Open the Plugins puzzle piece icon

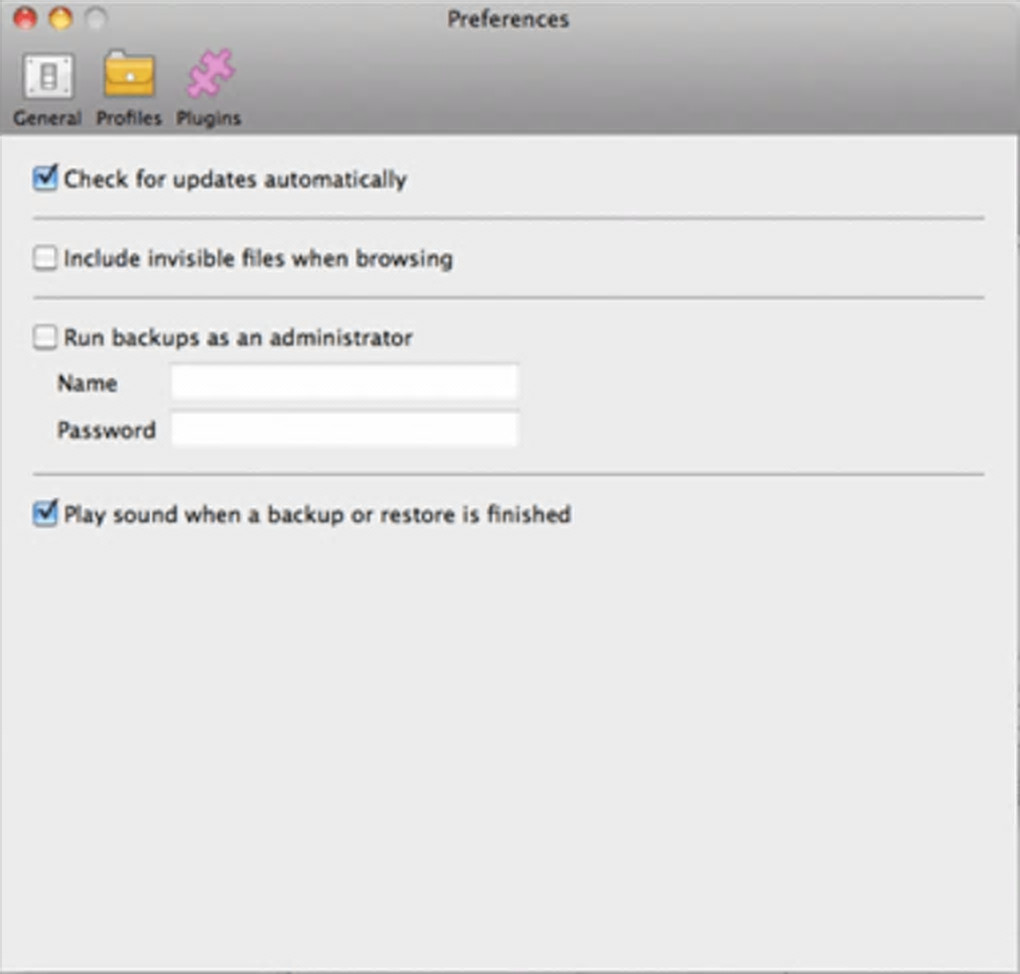click(x=210, y=74)
